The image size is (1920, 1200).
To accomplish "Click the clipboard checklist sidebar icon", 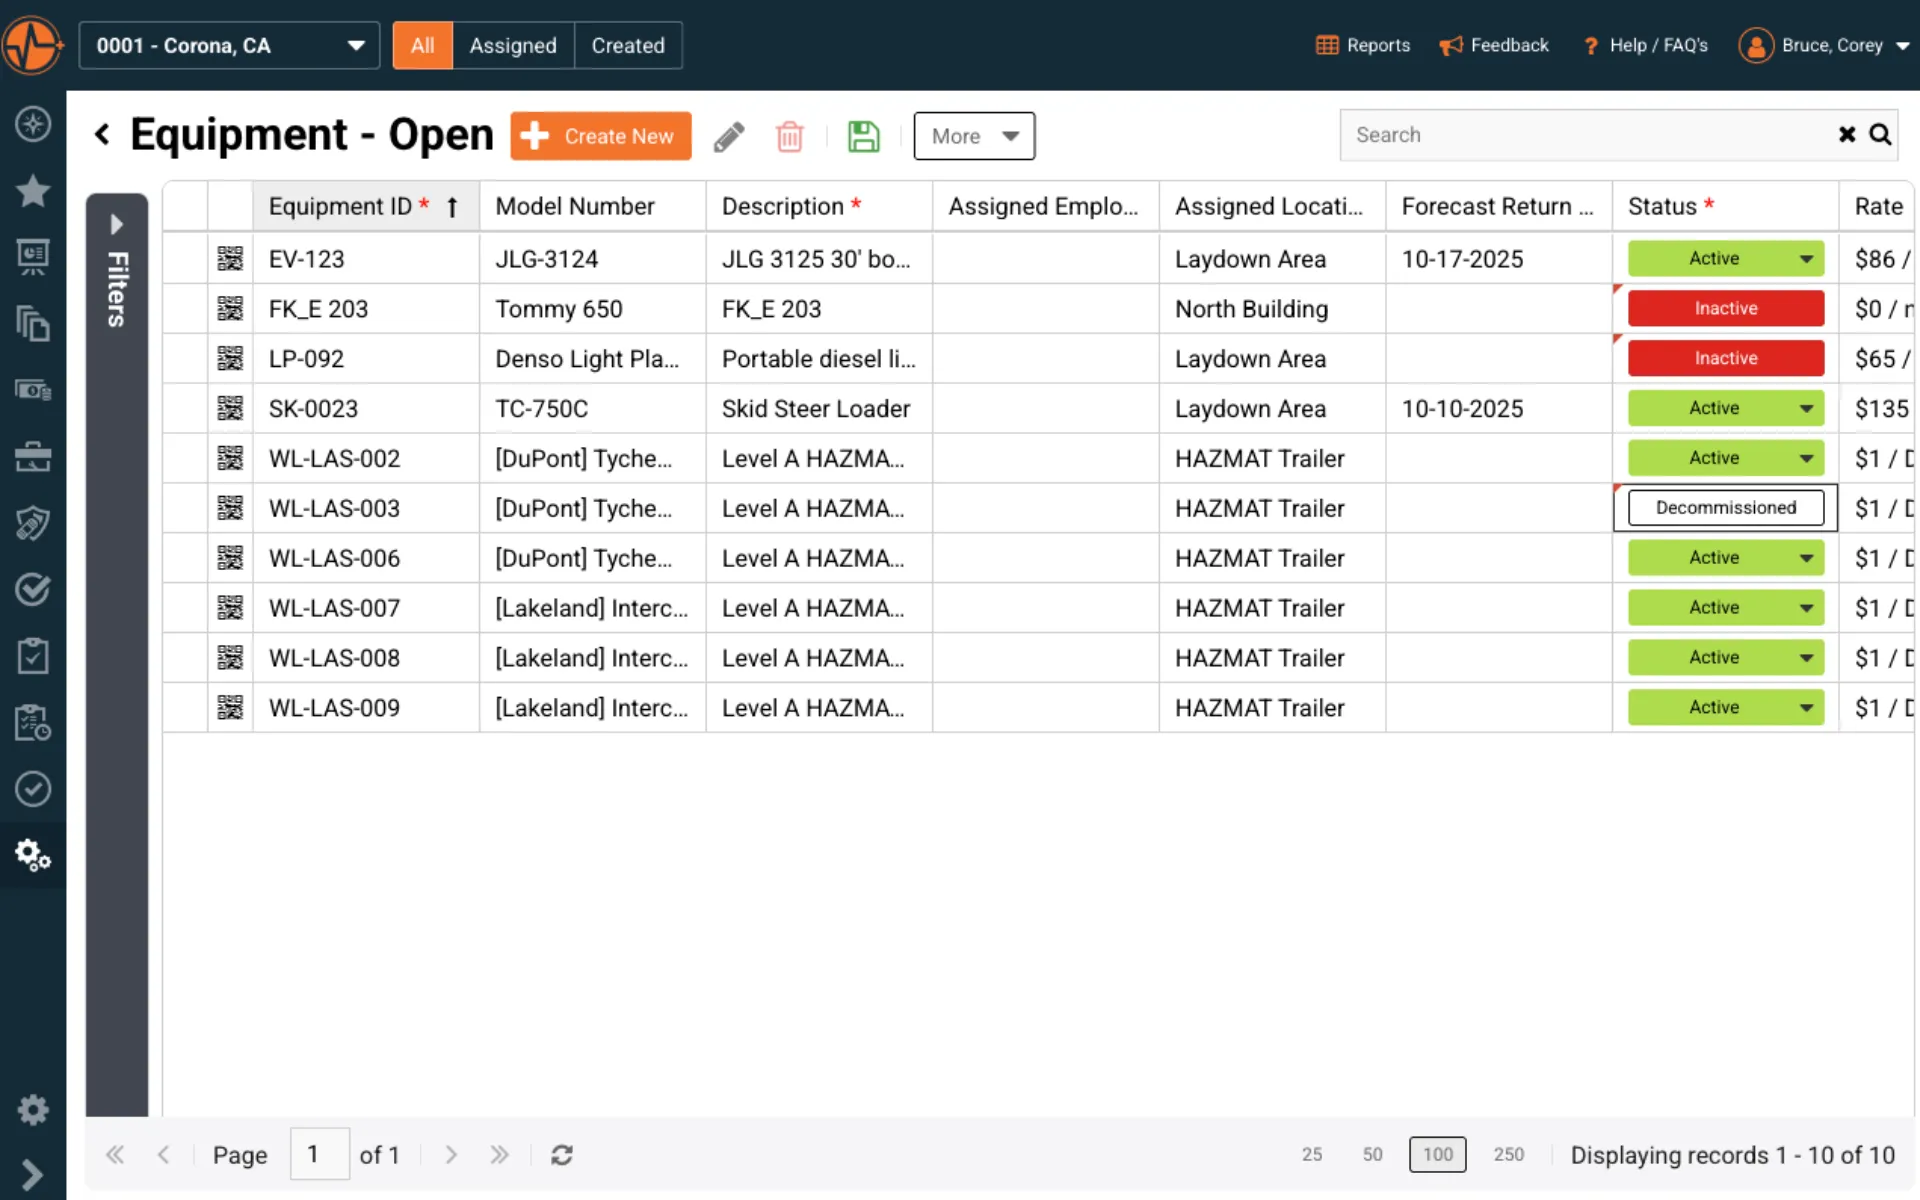I will pyautogui.click(x=33, y=656).
